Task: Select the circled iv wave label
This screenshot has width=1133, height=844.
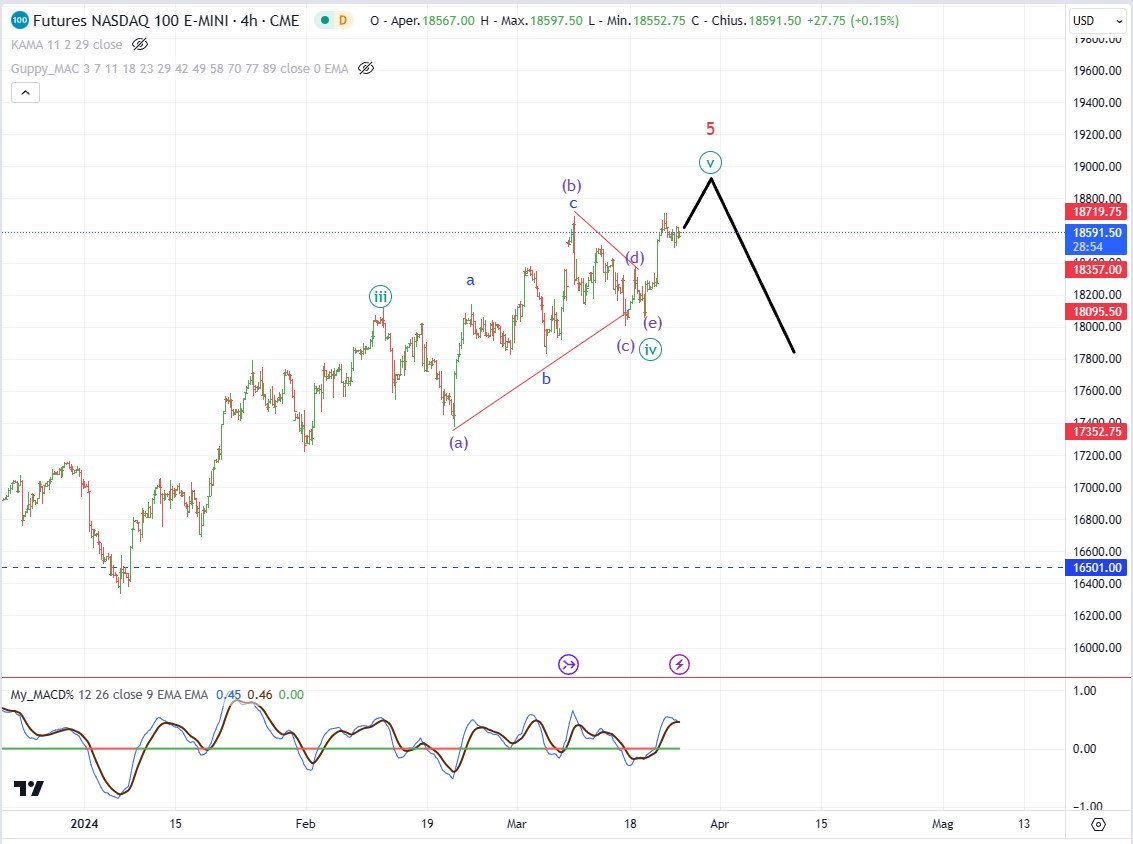Action: click(x=650, y=350)
